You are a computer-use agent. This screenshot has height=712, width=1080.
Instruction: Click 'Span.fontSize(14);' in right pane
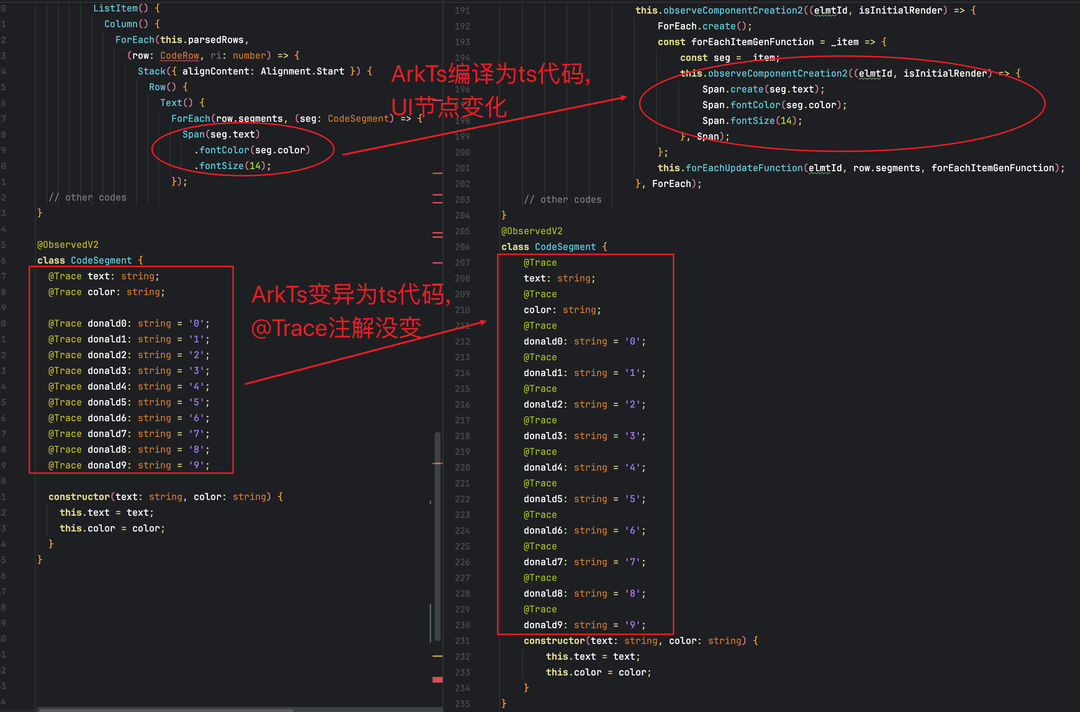pos(752,121)
